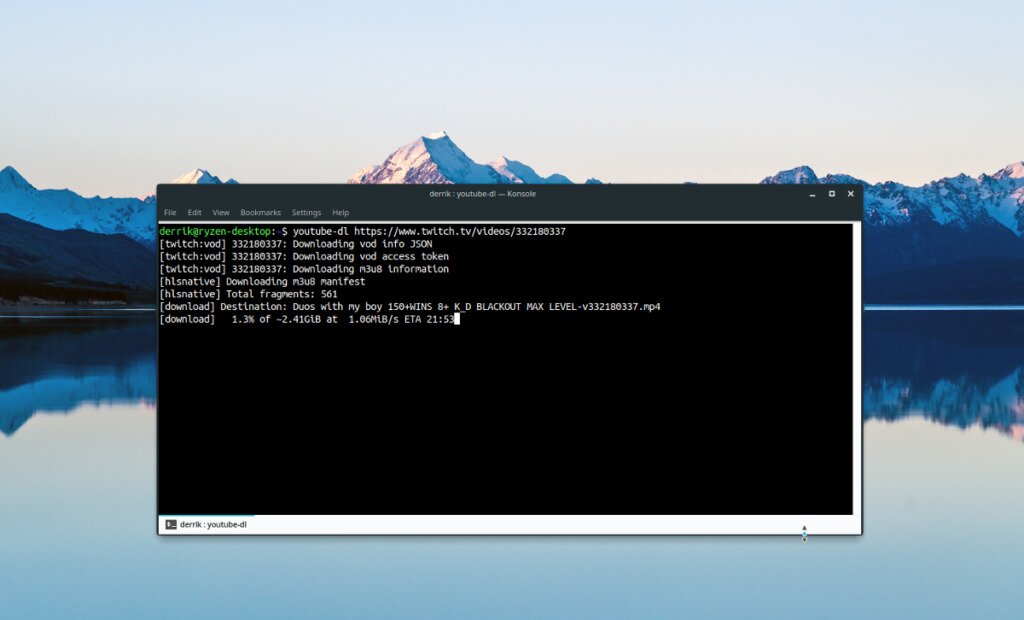Maximize the Konsole window
The width and height of the screenshot is (1024, 620).
[x=831, y=194]
